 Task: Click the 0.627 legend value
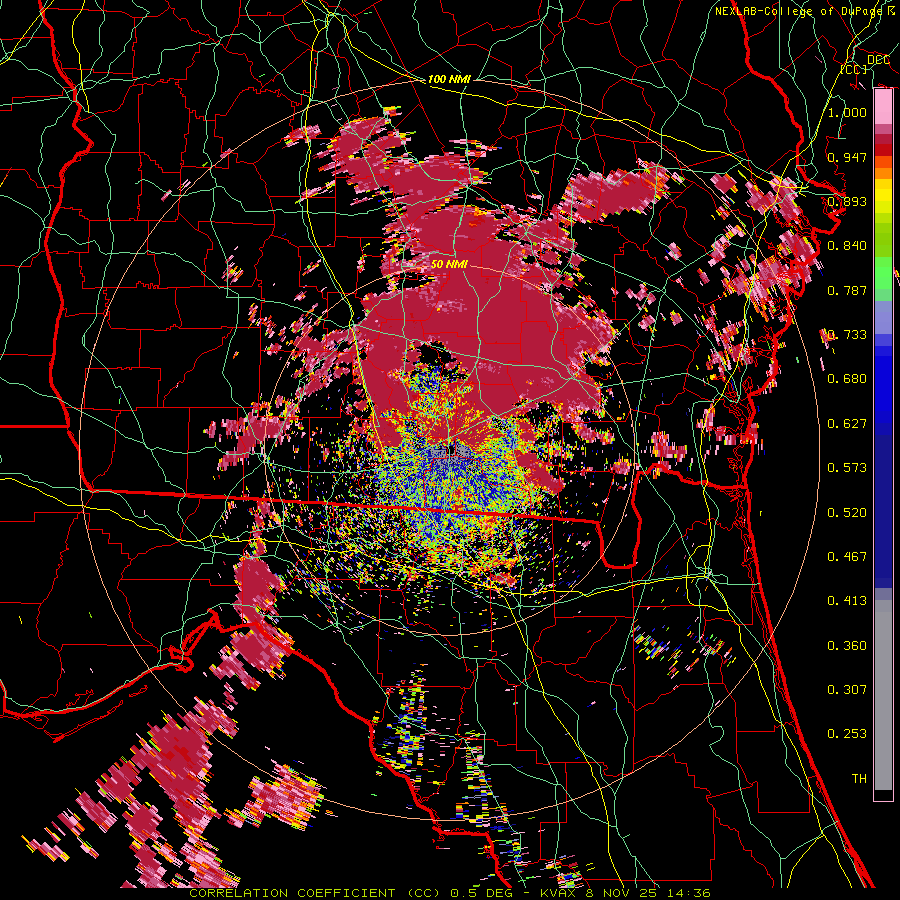coord(847,424)
